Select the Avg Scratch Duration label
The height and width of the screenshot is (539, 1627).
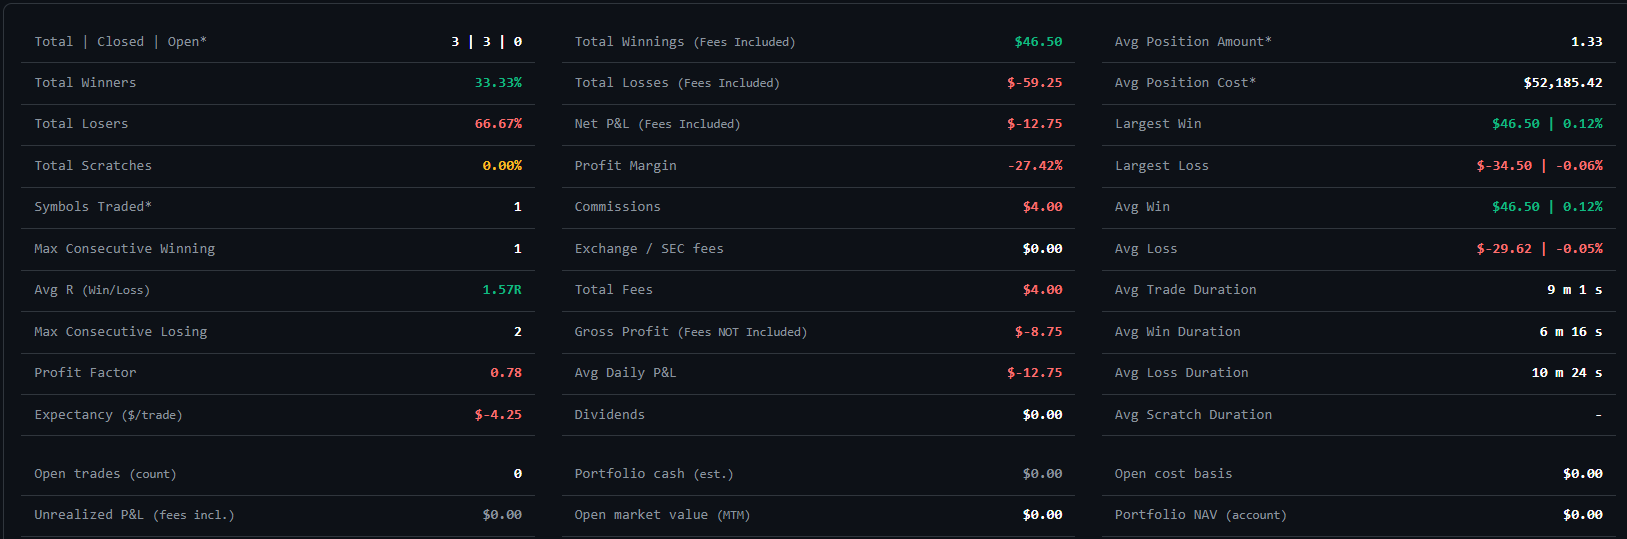tap(1193, 415)
